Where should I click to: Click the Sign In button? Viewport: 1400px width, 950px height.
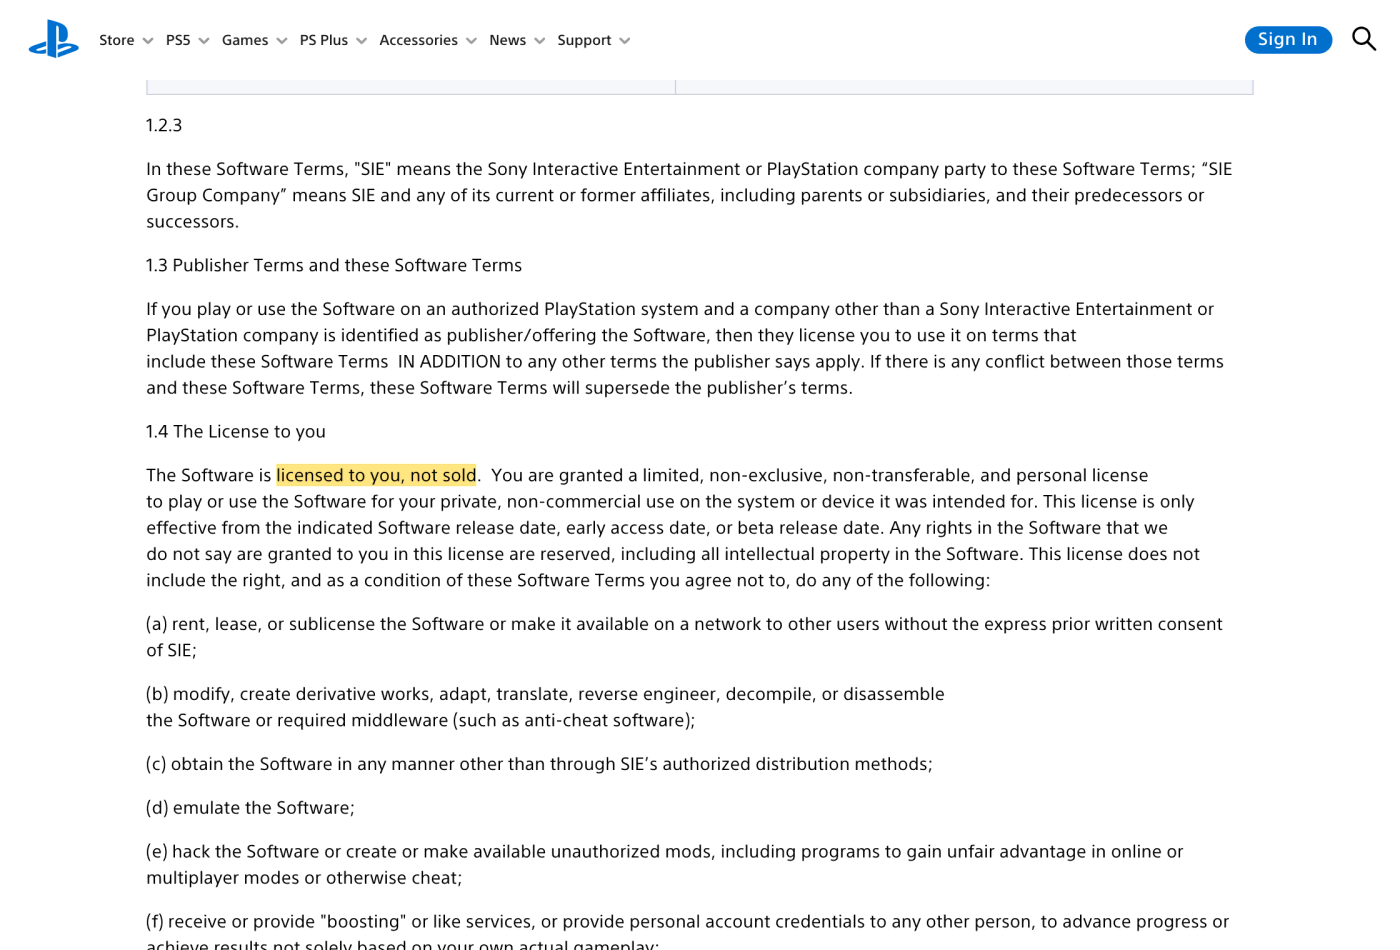1288,40
